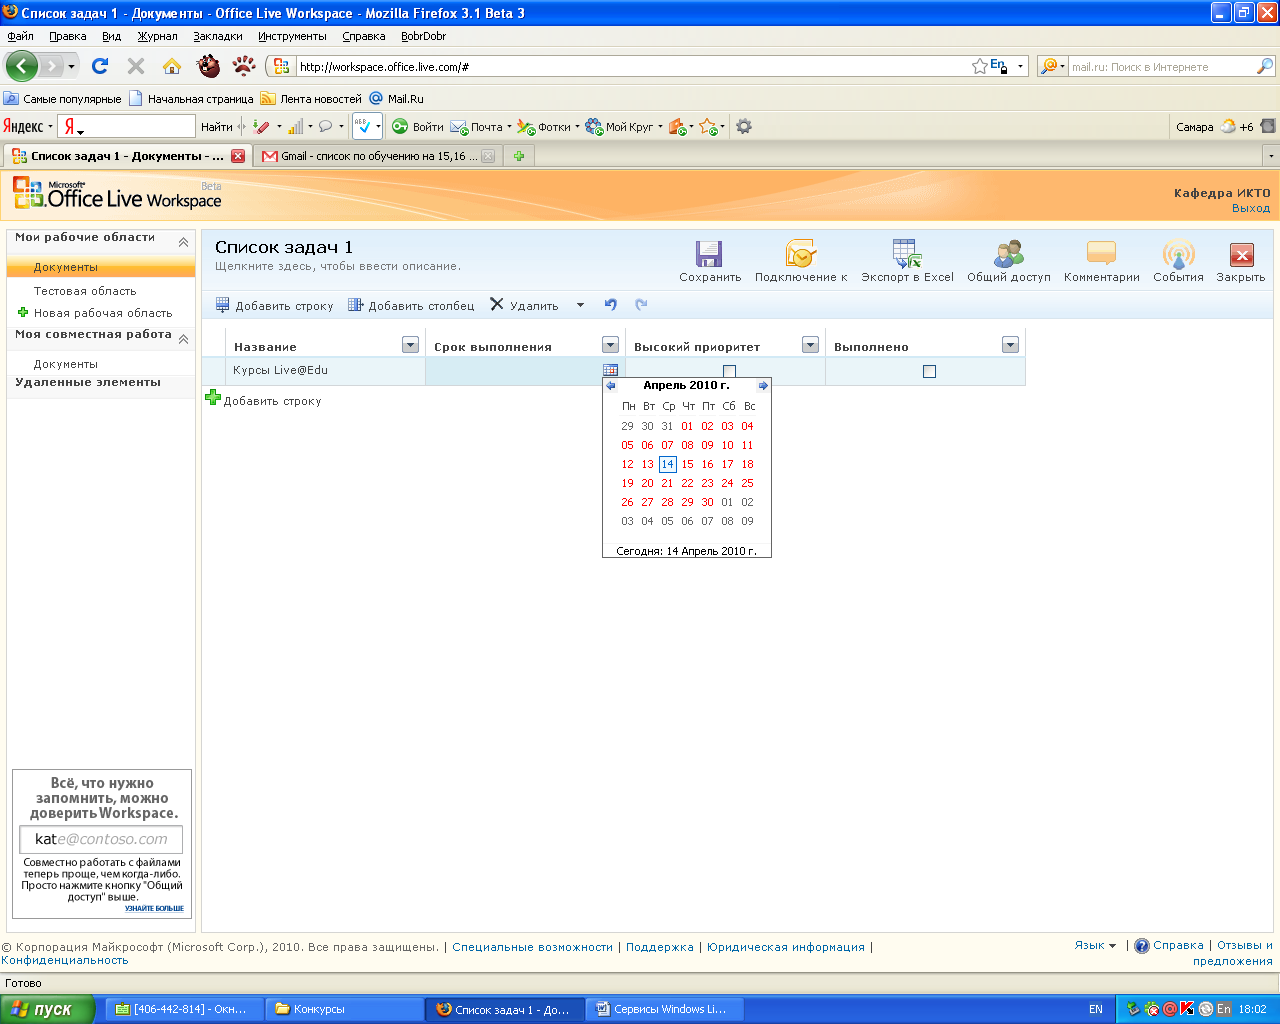Go to previous month in calendar

pos(611,385)
